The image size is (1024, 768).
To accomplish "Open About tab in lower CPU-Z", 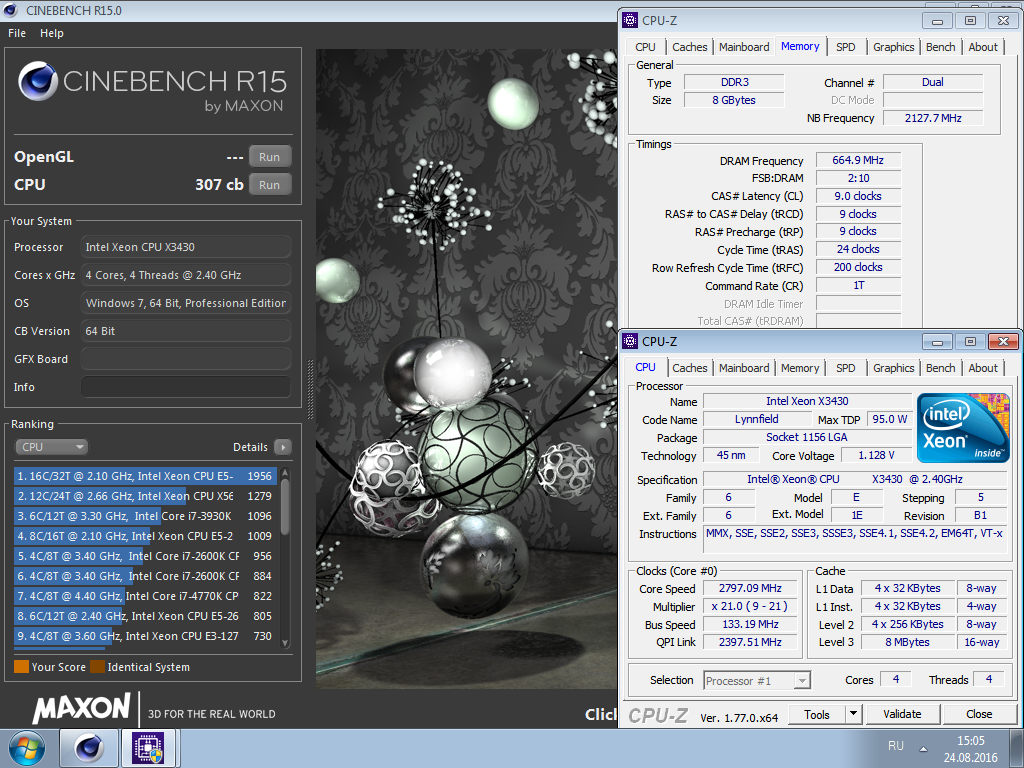I will point(983,368).
